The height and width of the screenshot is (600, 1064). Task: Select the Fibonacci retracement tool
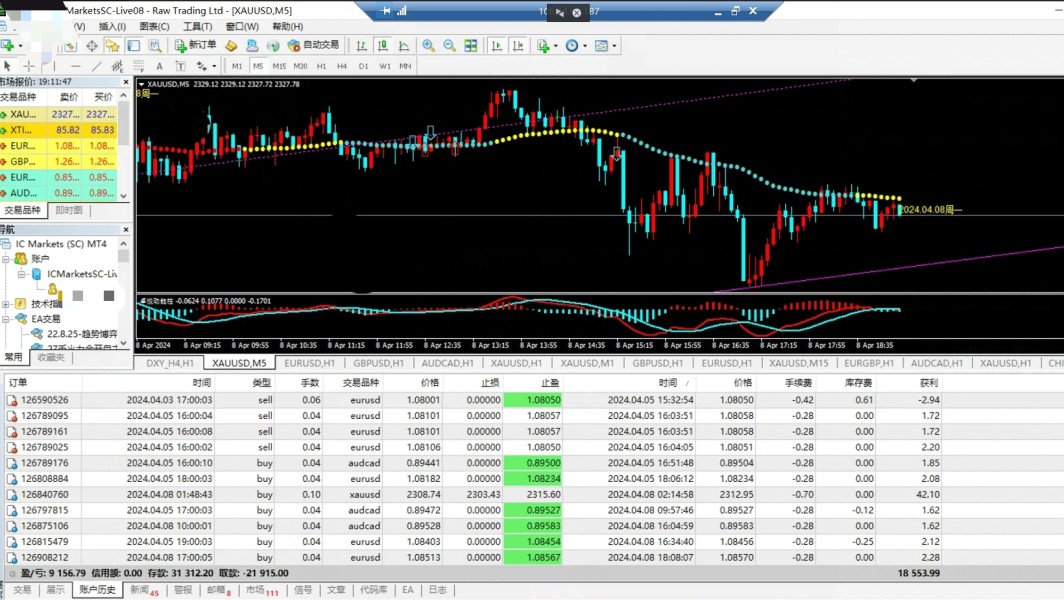138,66
